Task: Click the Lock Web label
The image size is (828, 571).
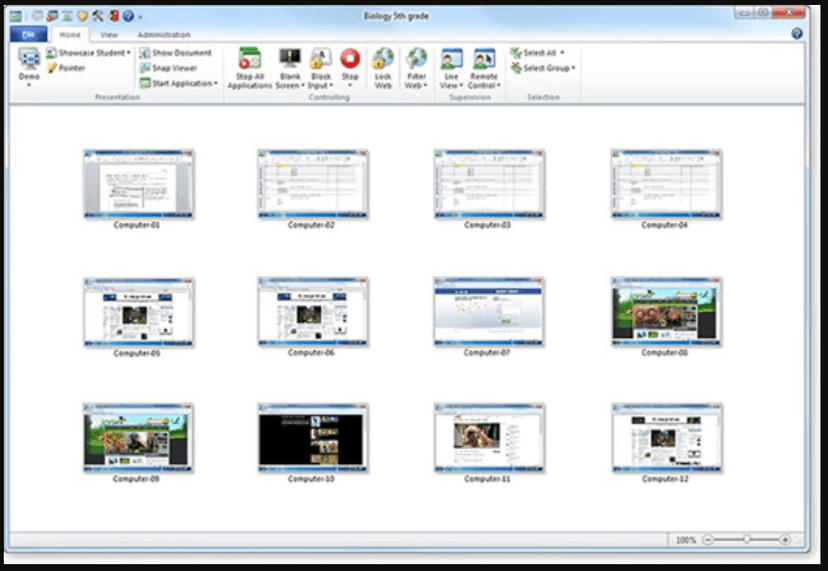Action: point(383,81)
